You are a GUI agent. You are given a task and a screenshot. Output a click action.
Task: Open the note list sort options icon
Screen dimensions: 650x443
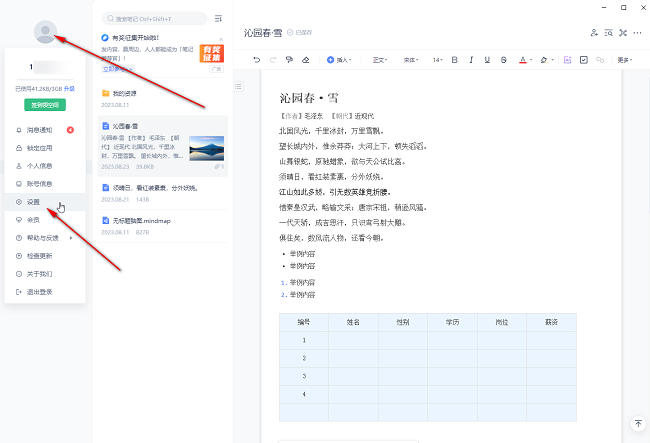tap(218, 18)
